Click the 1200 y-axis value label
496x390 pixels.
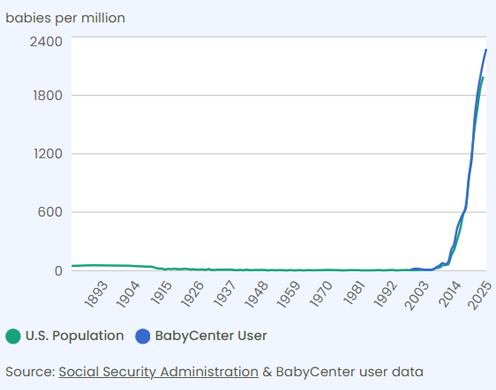[48, 154]
